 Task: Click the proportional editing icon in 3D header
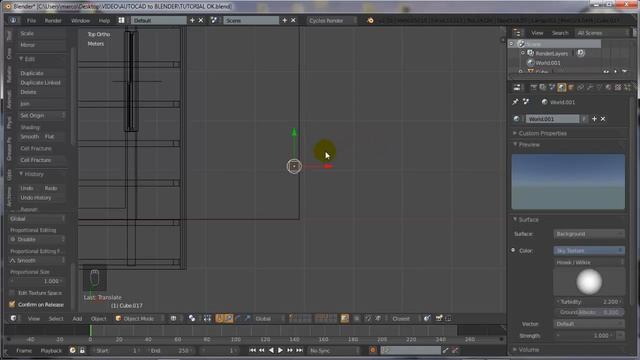click(x=357, y=318)
